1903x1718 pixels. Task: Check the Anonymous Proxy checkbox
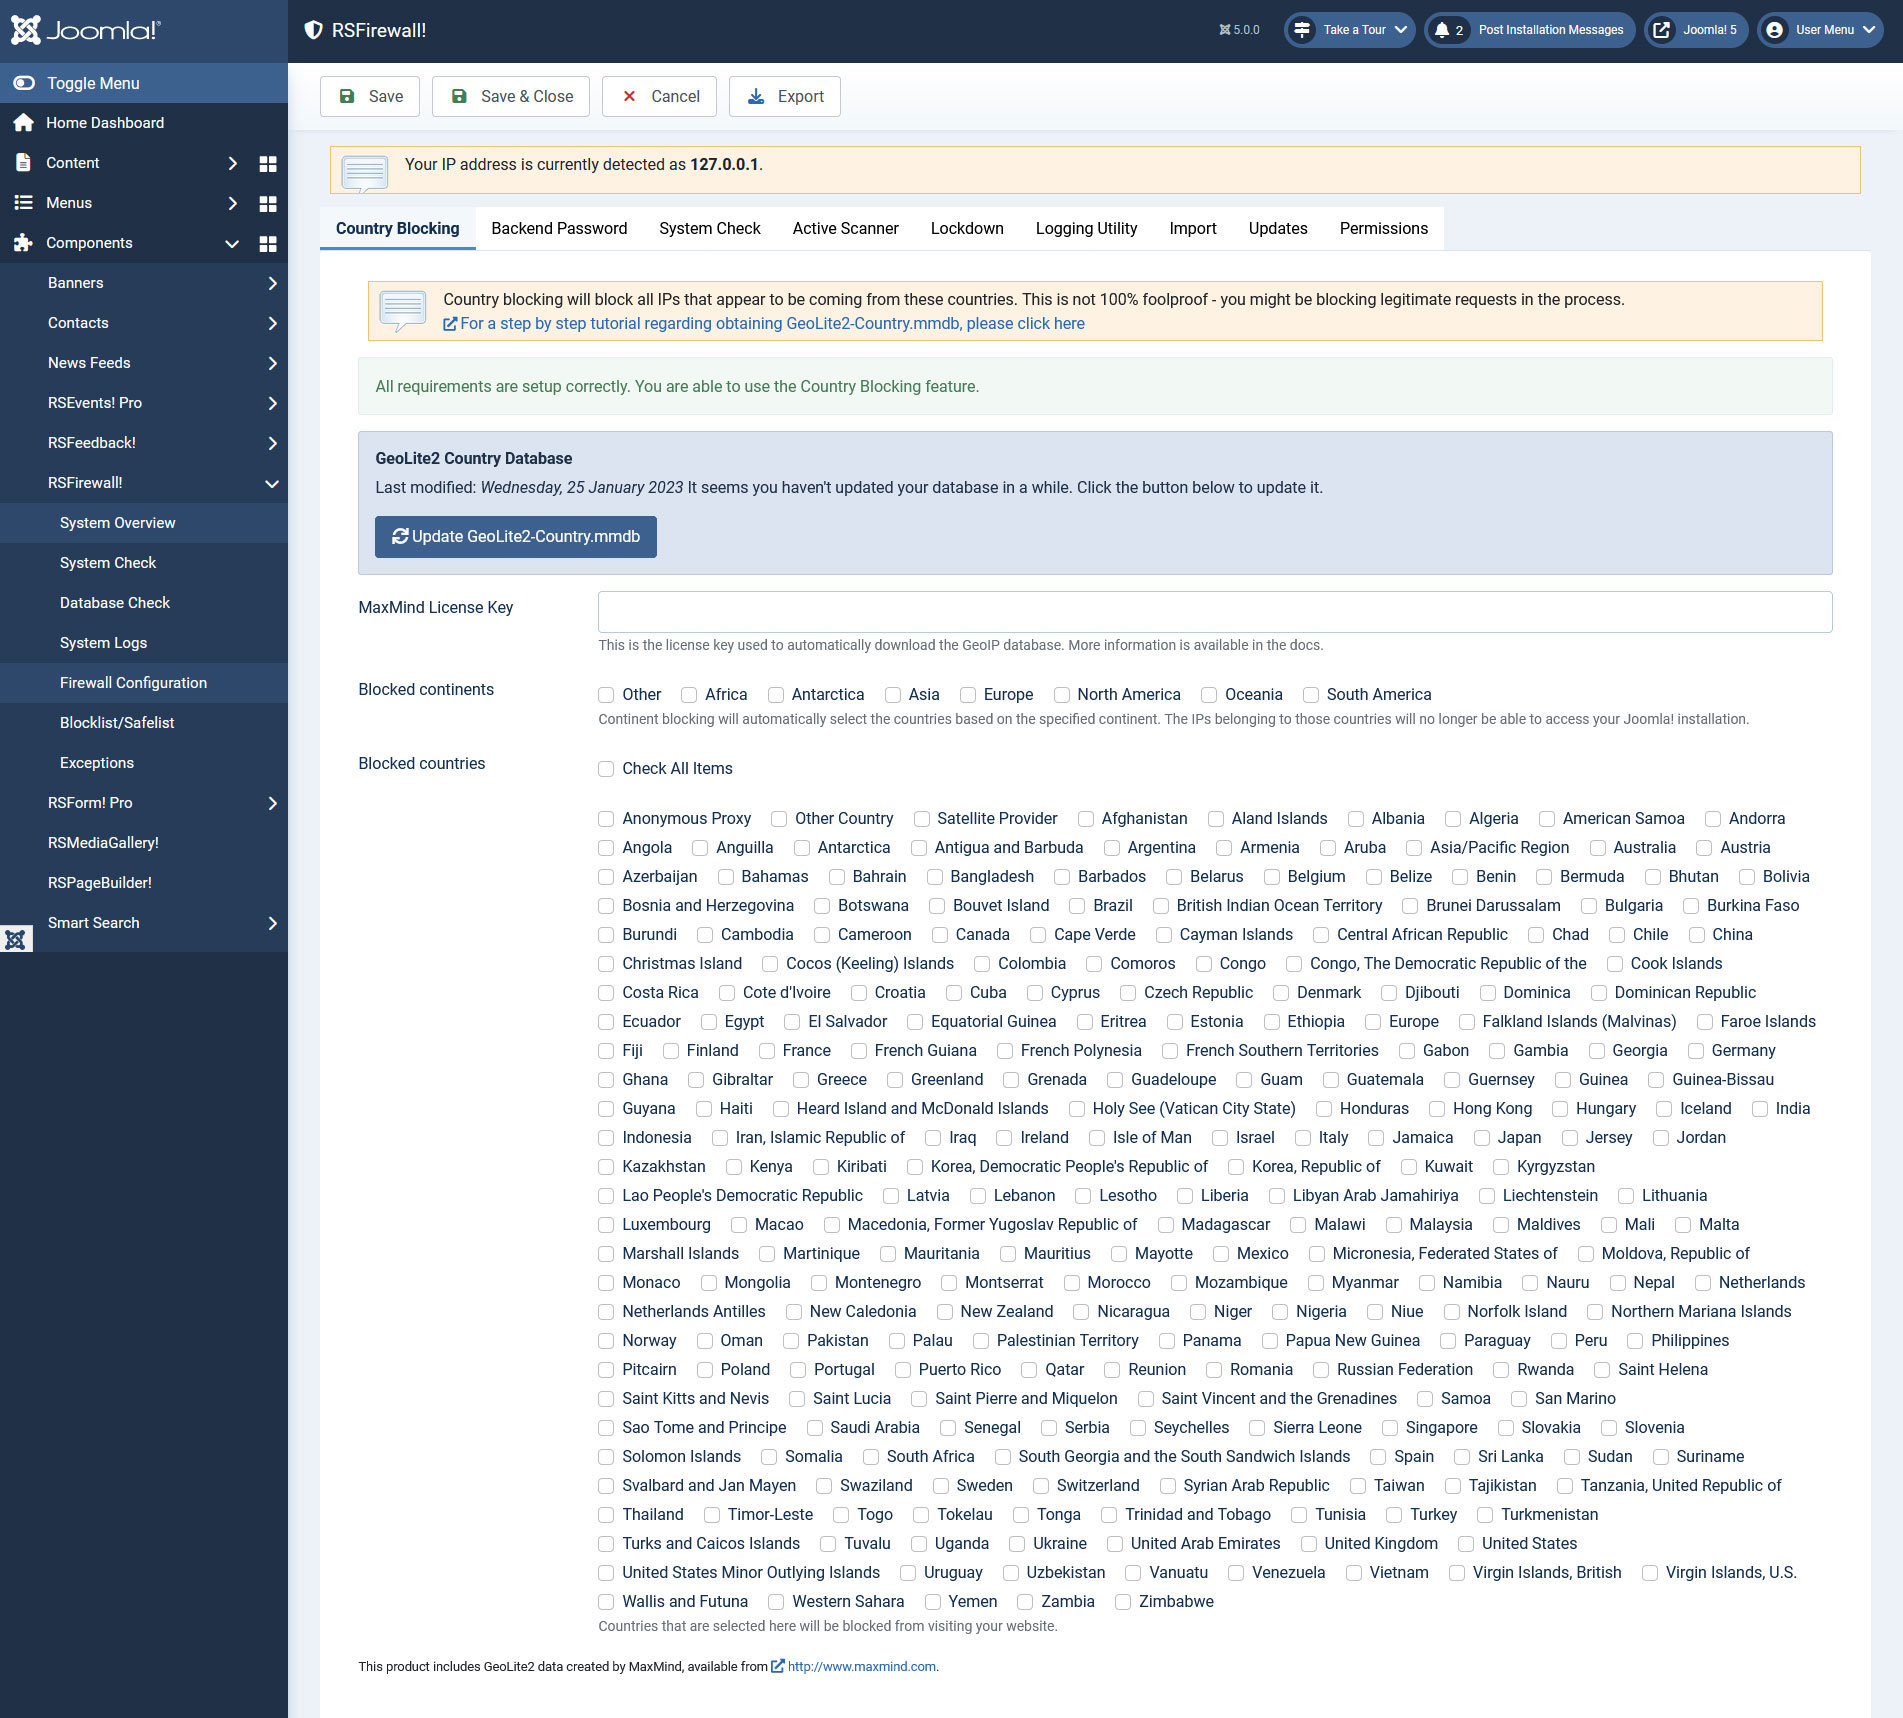coord(606,819)
